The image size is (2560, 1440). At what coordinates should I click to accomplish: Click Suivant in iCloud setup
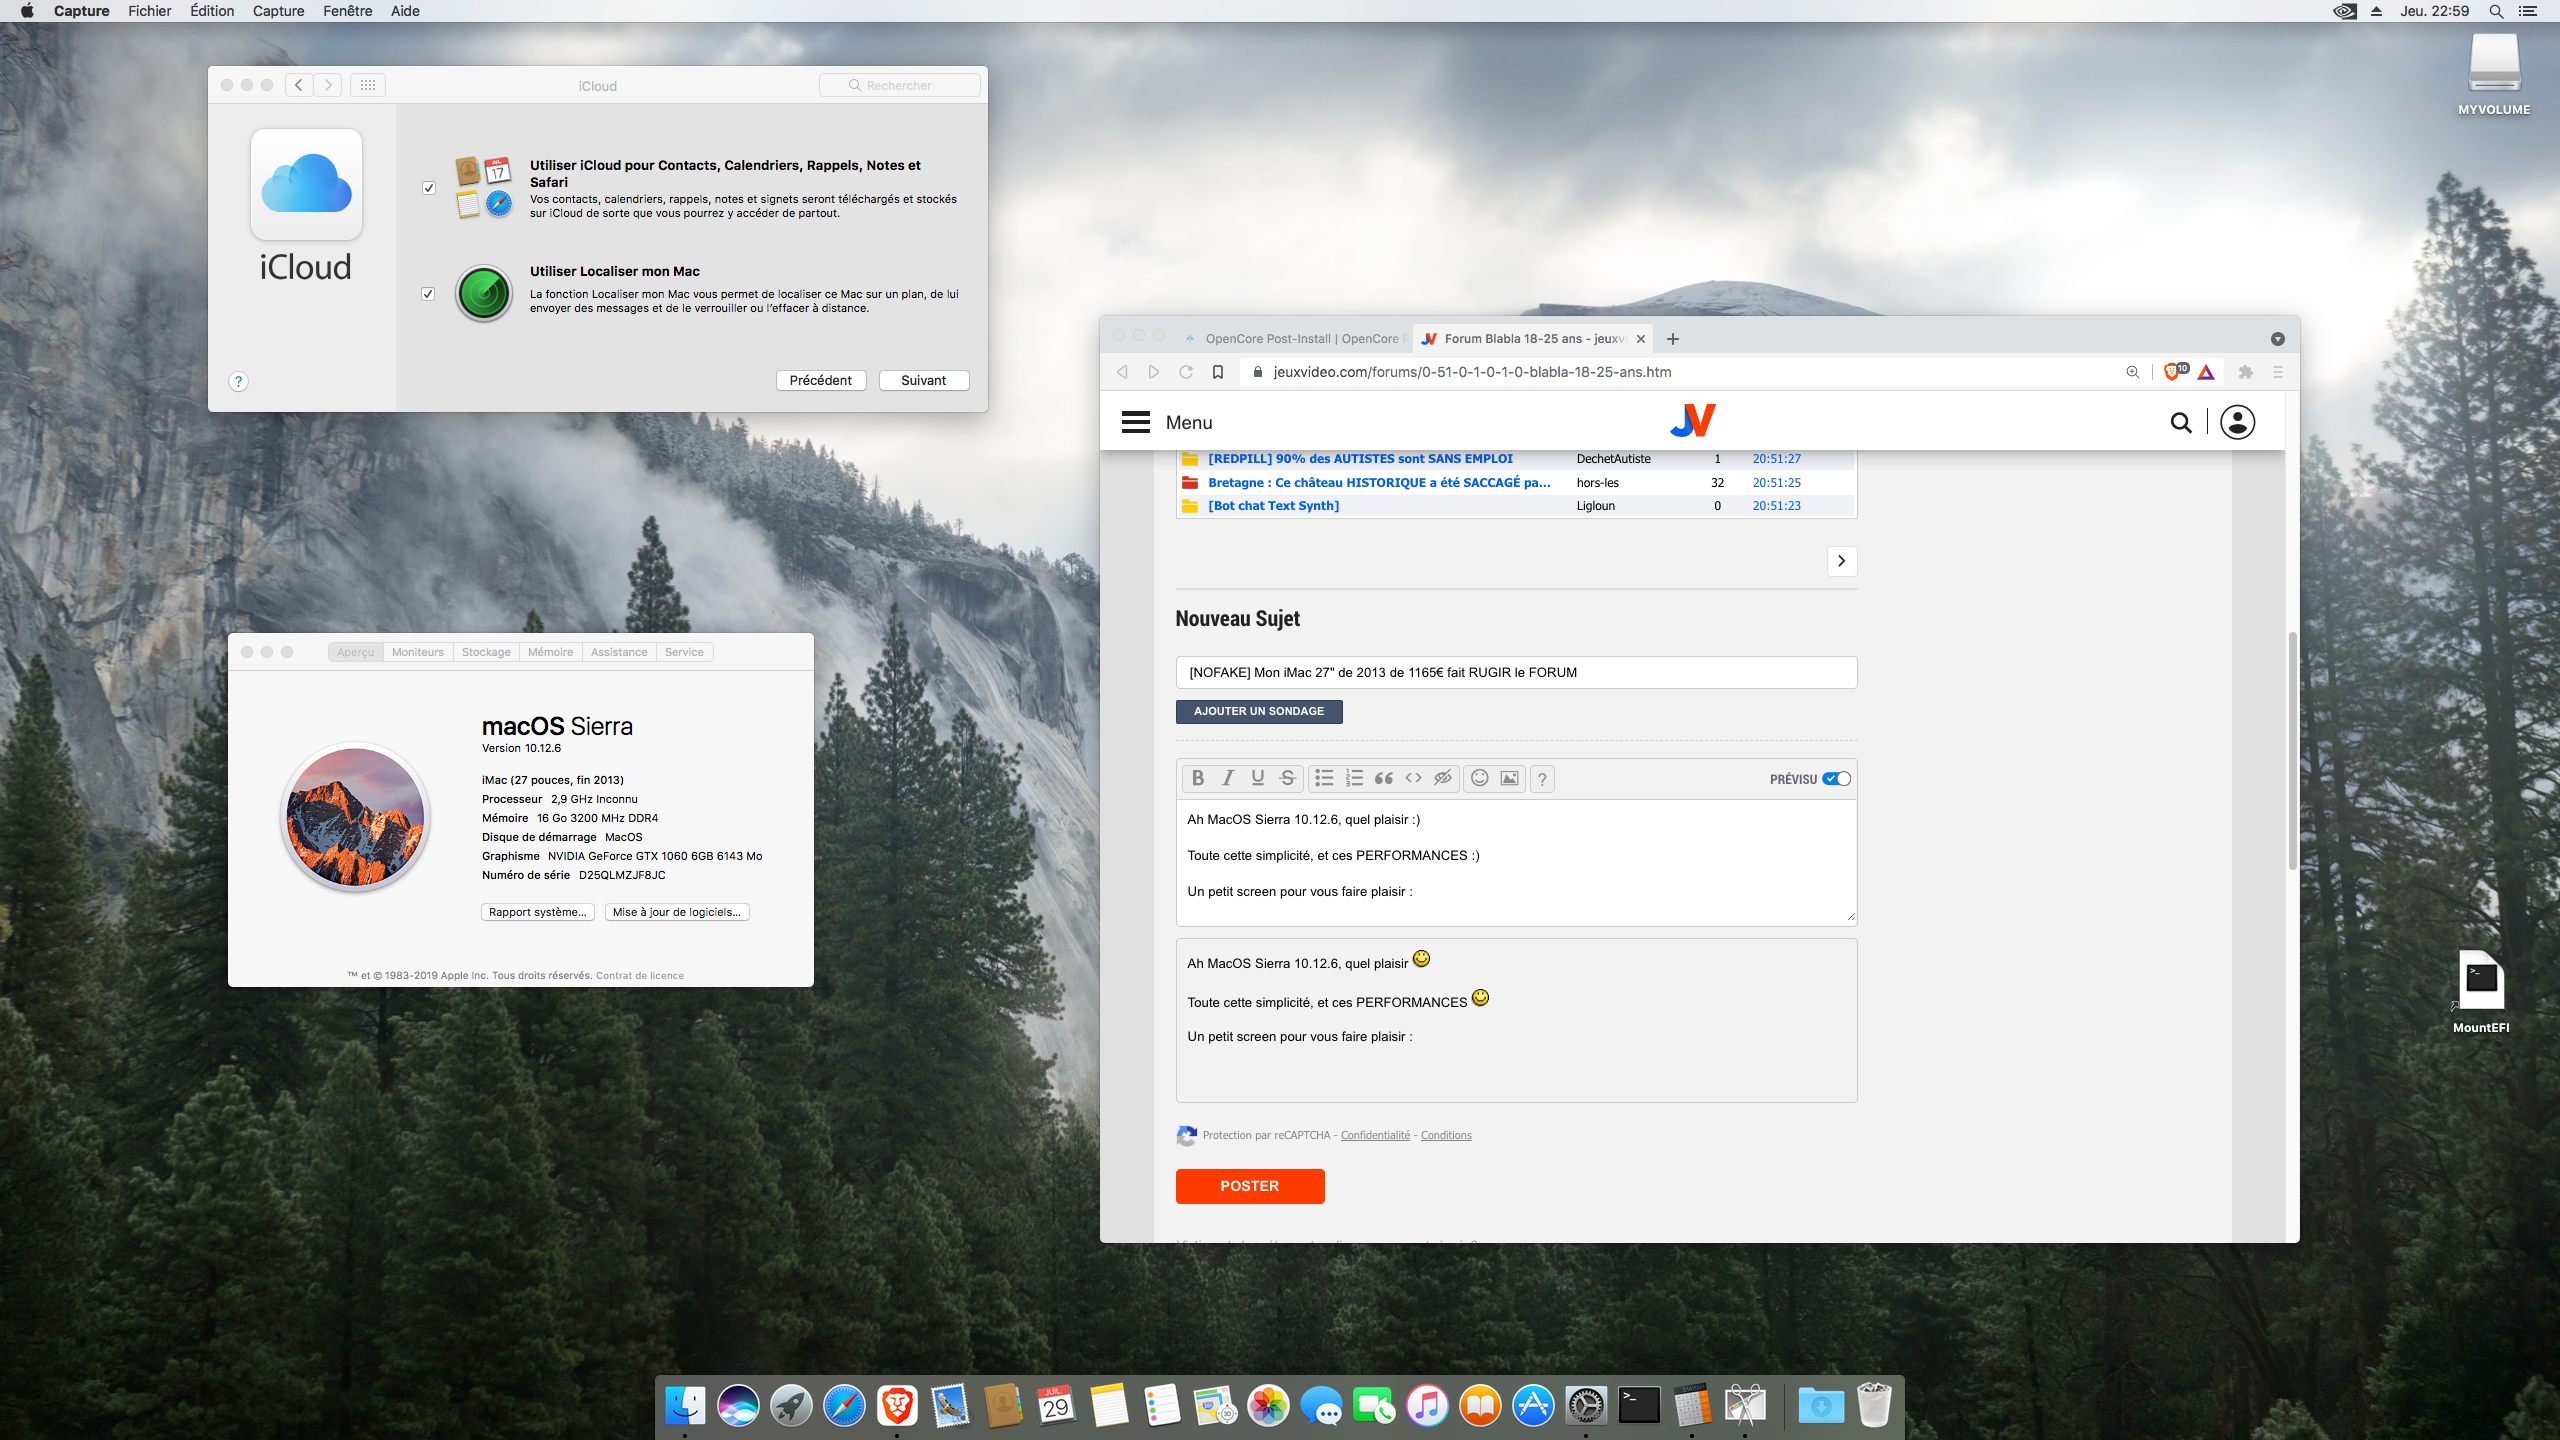pos(923,380)
